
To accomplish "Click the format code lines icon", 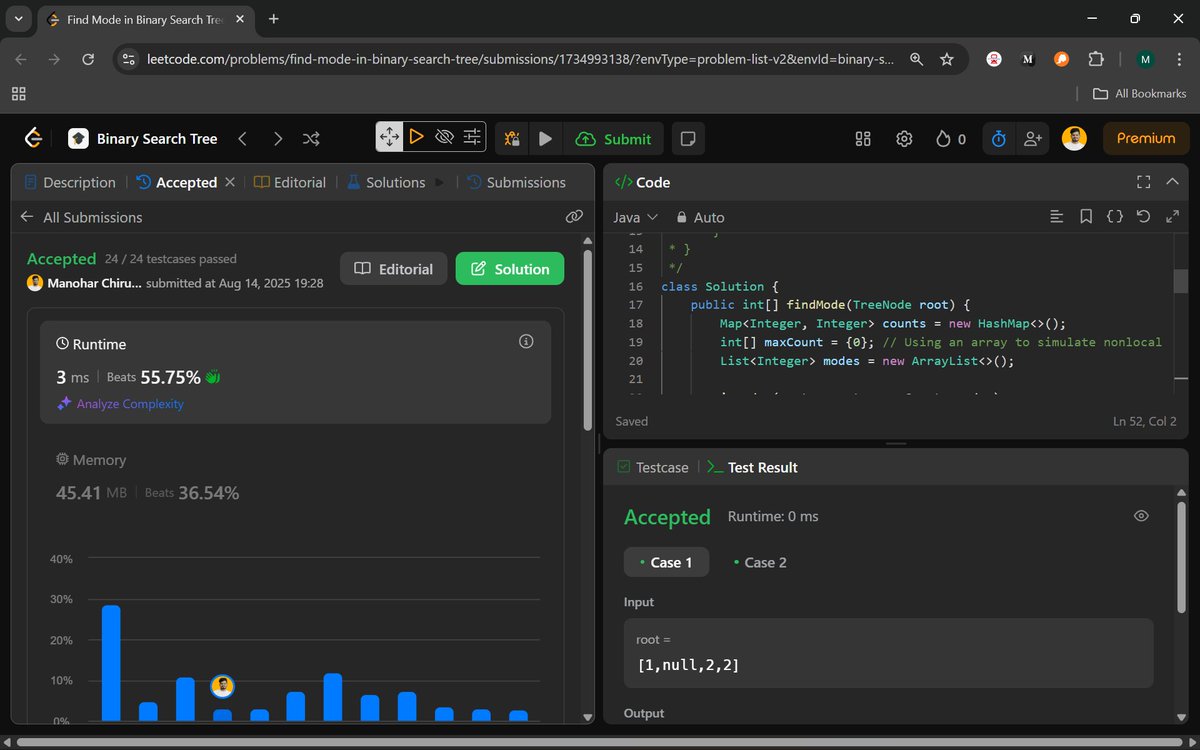I will [1057, 216].
